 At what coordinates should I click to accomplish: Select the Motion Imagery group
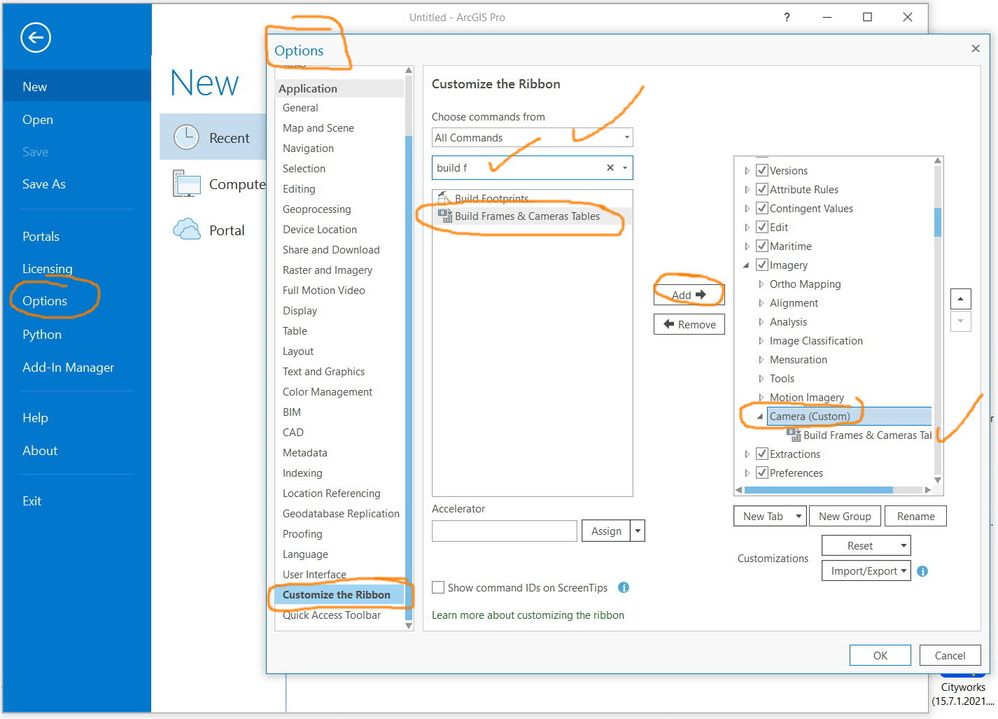point(806,398)
